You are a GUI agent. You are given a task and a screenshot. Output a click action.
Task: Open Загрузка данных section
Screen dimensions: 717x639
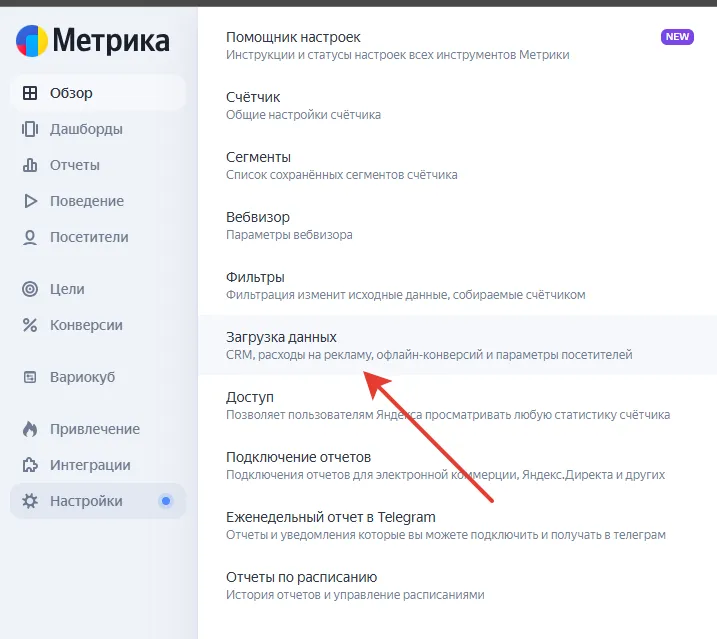tap(281, 337)
